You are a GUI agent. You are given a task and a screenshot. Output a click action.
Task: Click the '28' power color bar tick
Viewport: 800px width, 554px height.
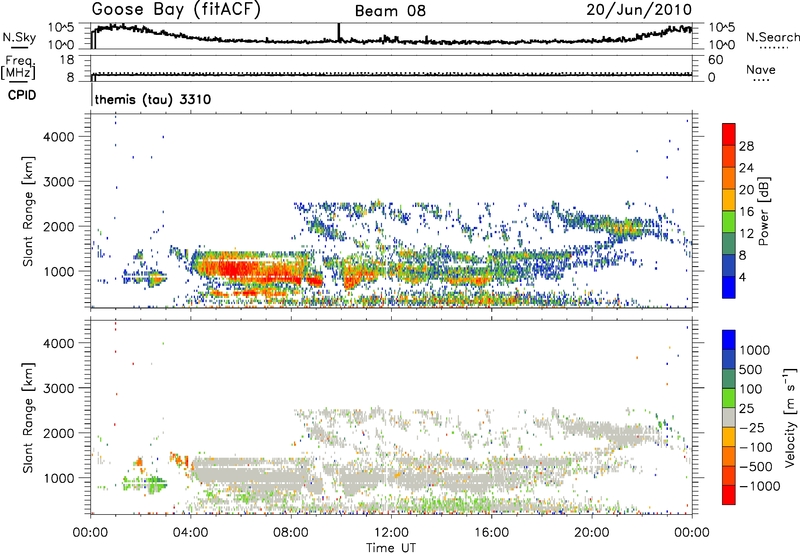tap(746, 146)
